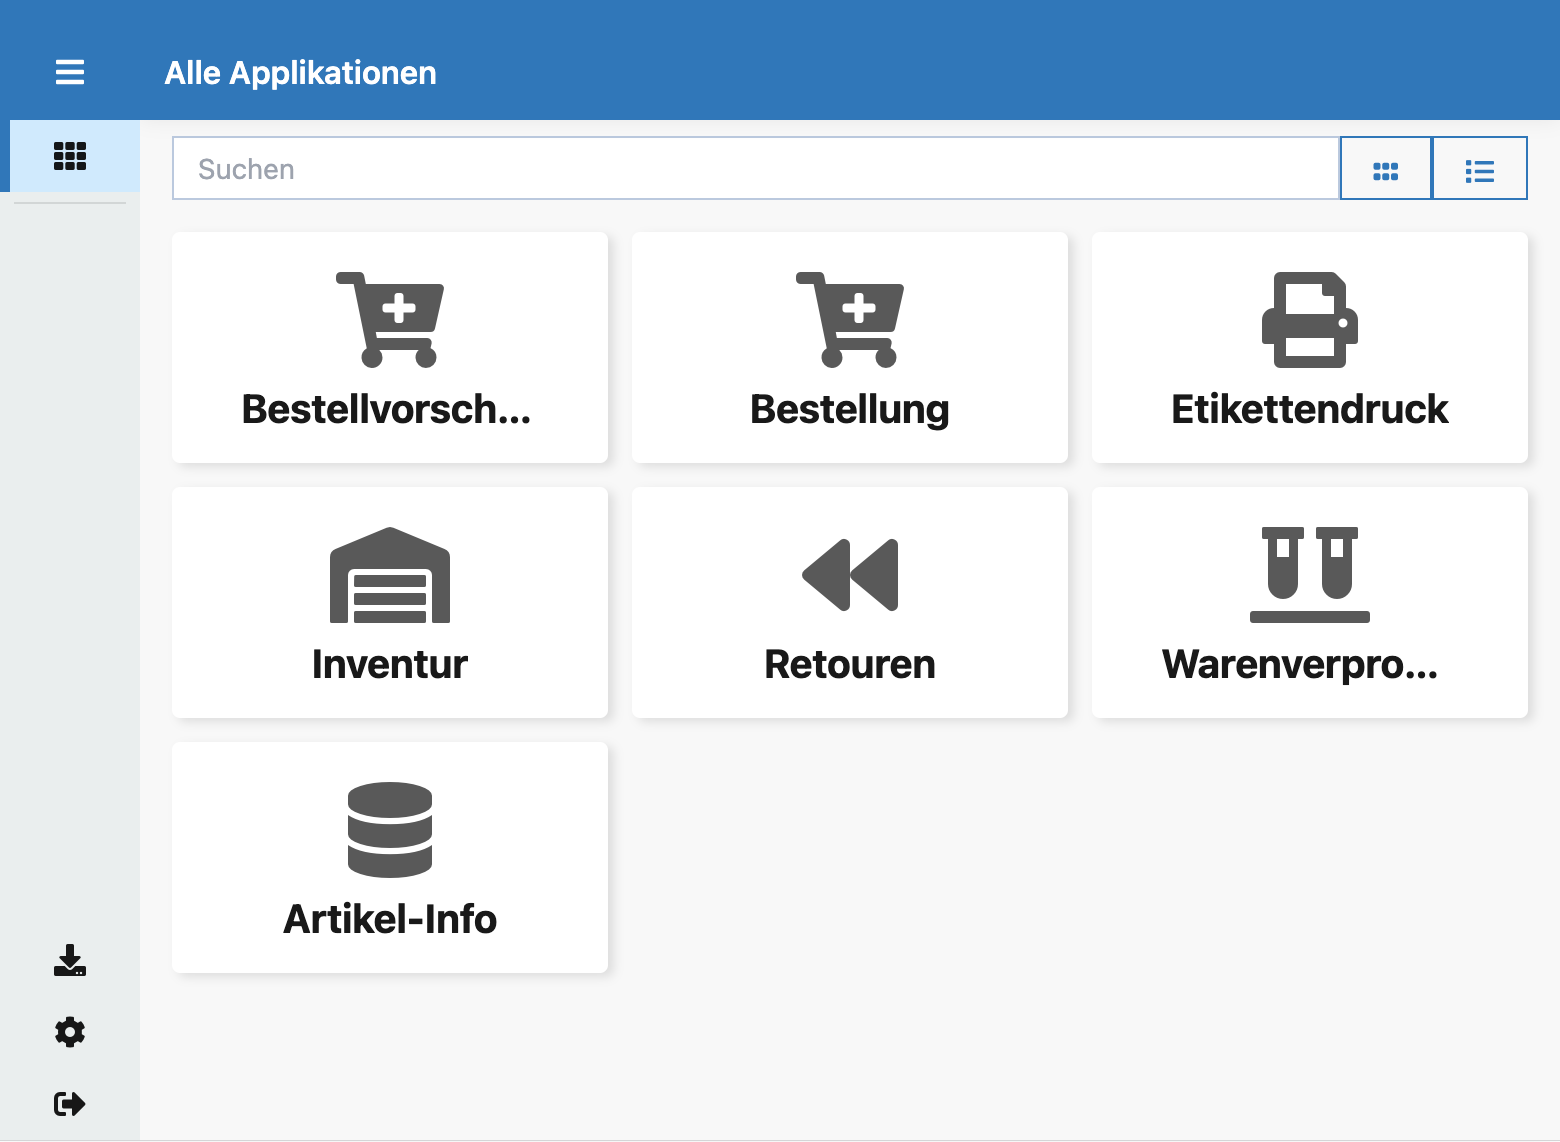Click the Artikel-Info database icon

(x=390, y=830)
